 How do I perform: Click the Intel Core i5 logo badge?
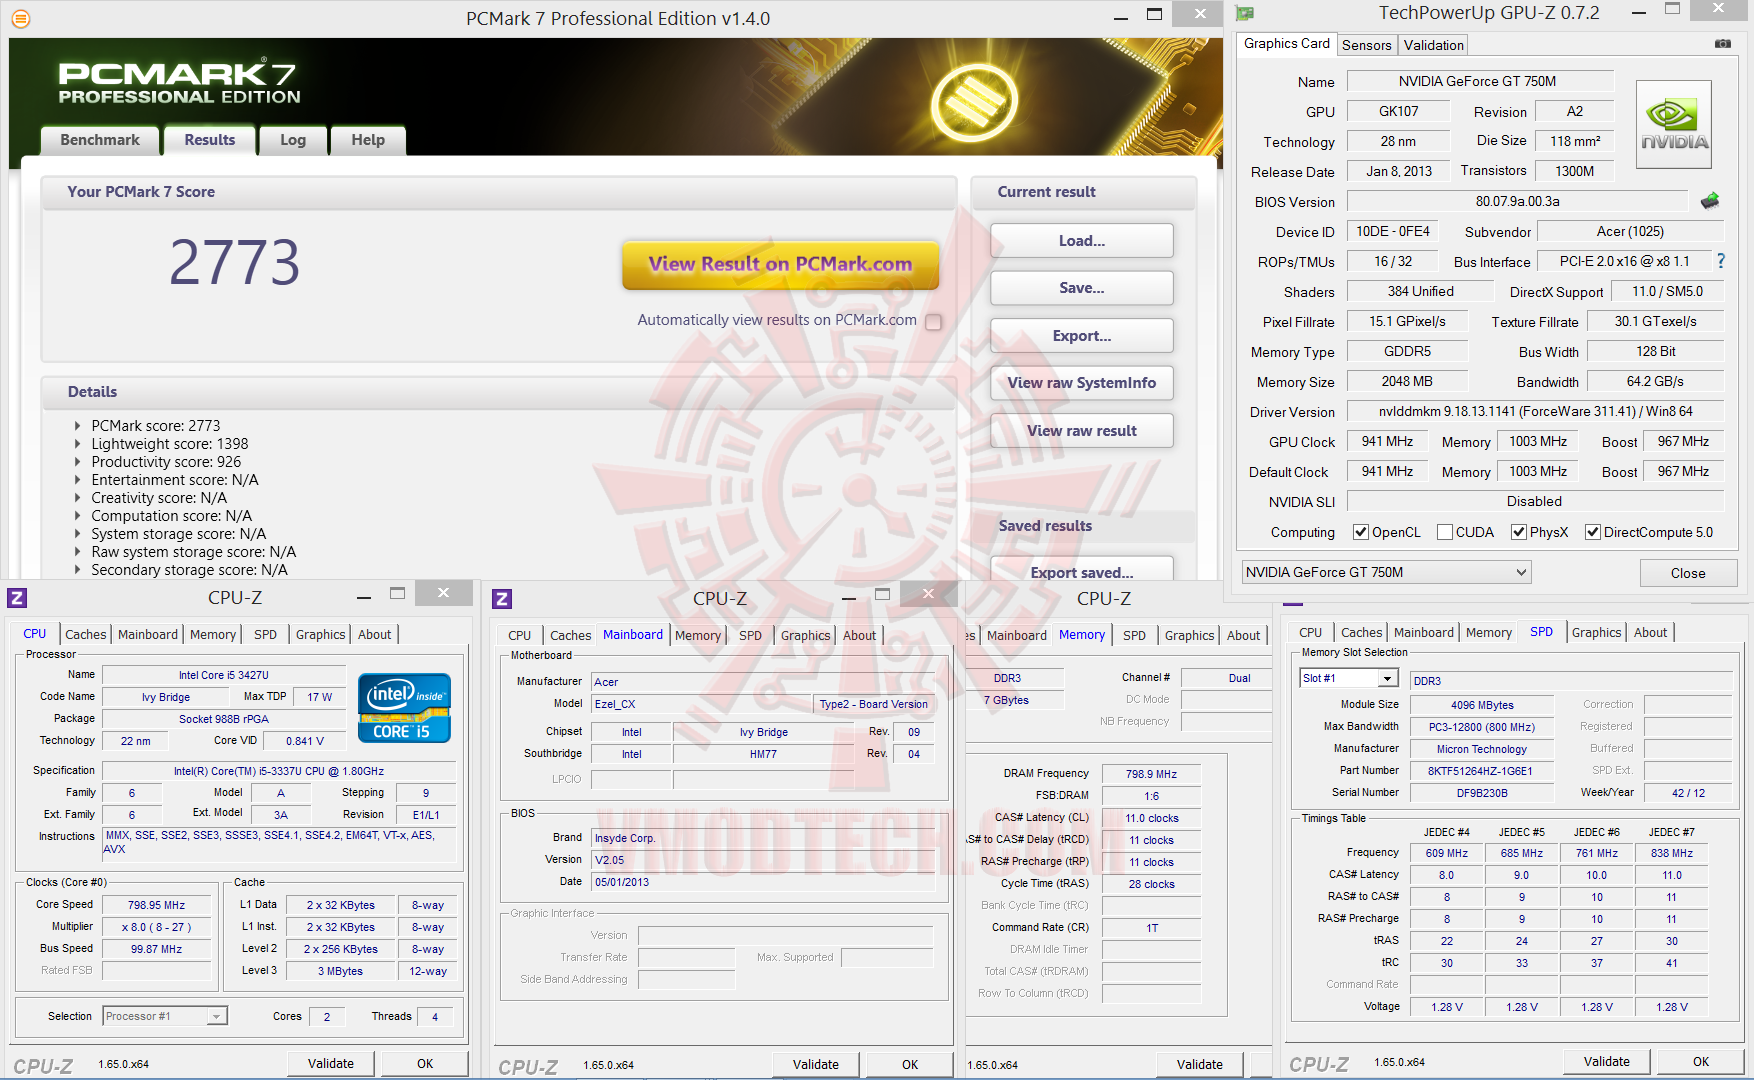pyautogui.click(x=404, y=708)
